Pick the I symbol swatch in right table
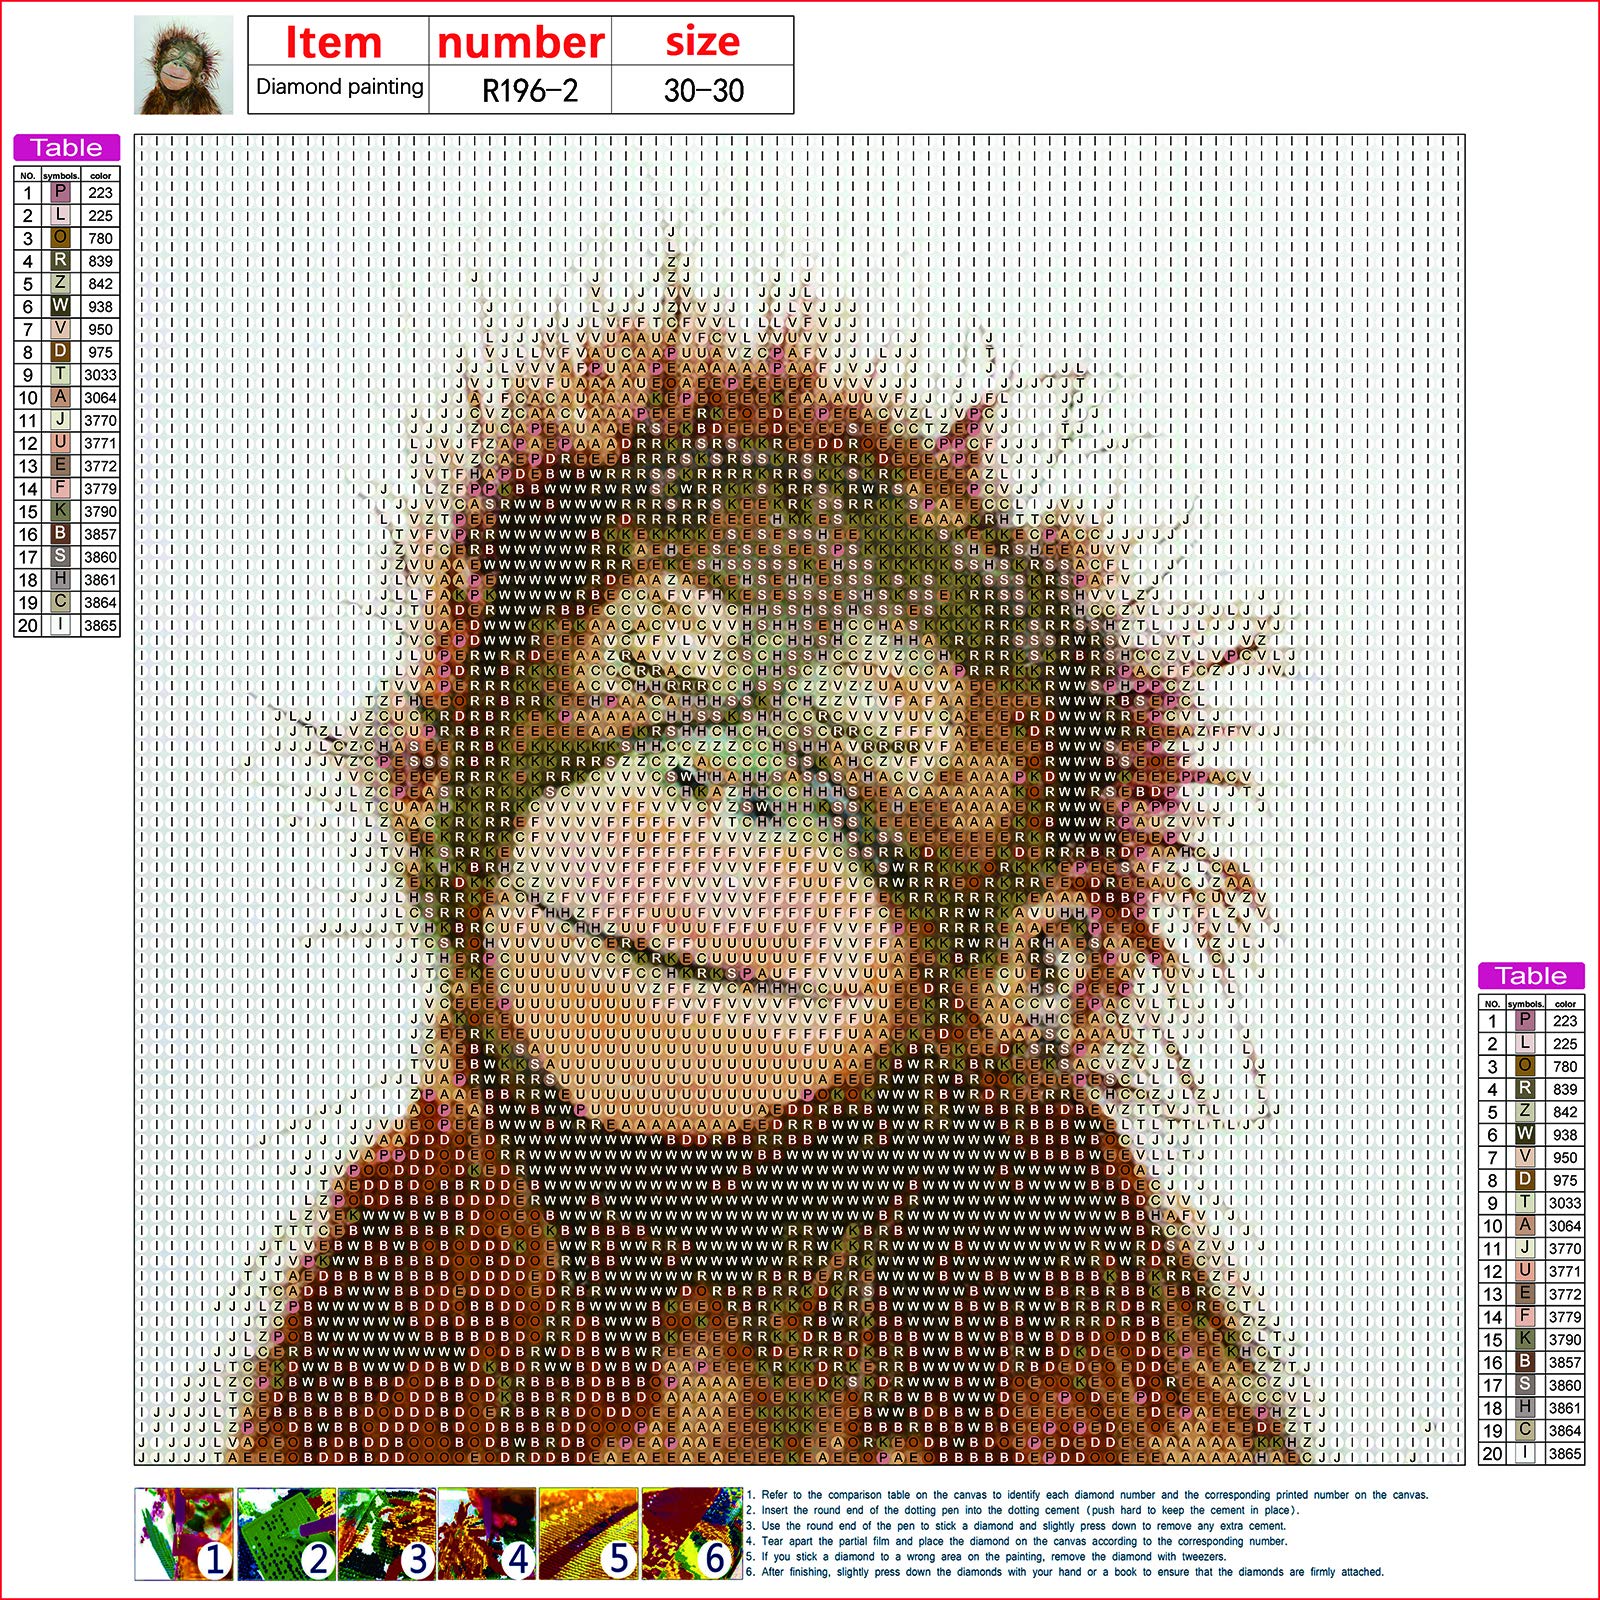 [1525, 1454]
